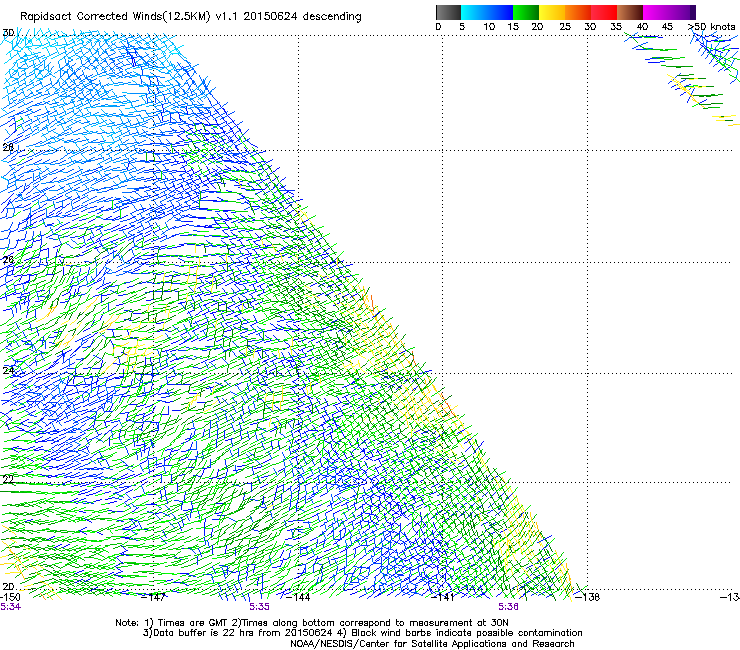Screen dimensions: 740x650
Task: Click the note 'Black wind barbs indicate possible contamination'
Action: [467, 633]
